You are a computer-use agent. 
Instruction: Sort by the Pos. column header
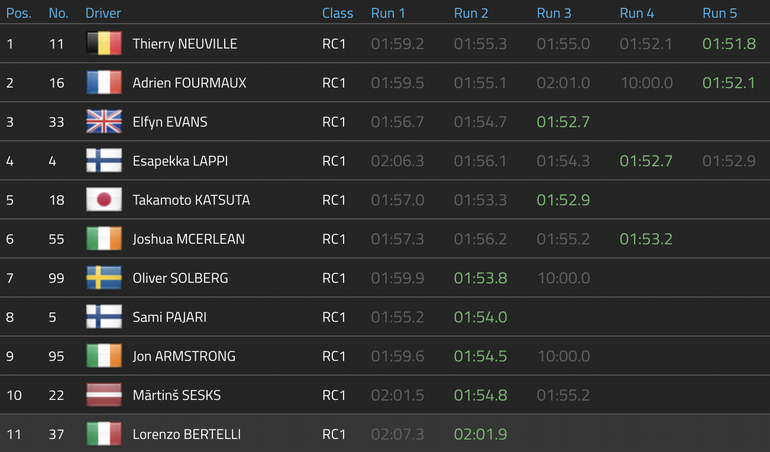(x=19, y=13)
